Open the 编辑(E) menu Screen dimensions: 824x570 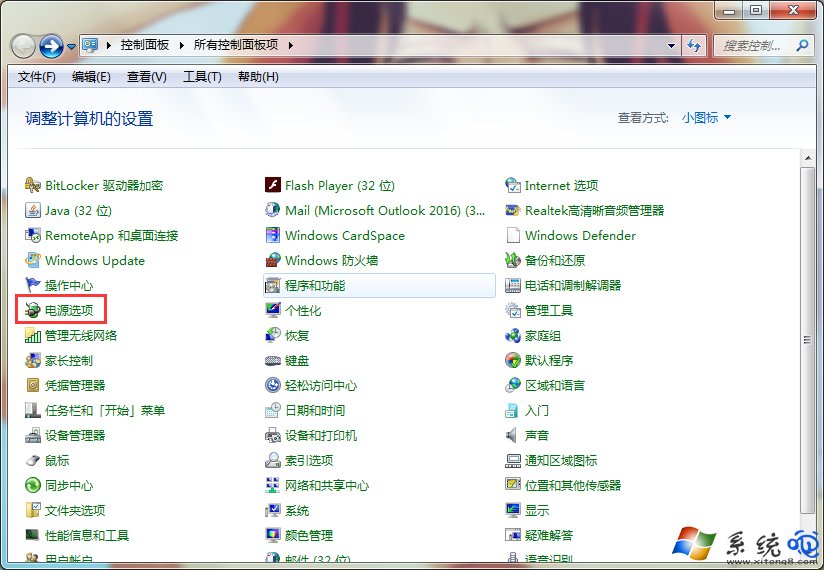click(91, 77)
